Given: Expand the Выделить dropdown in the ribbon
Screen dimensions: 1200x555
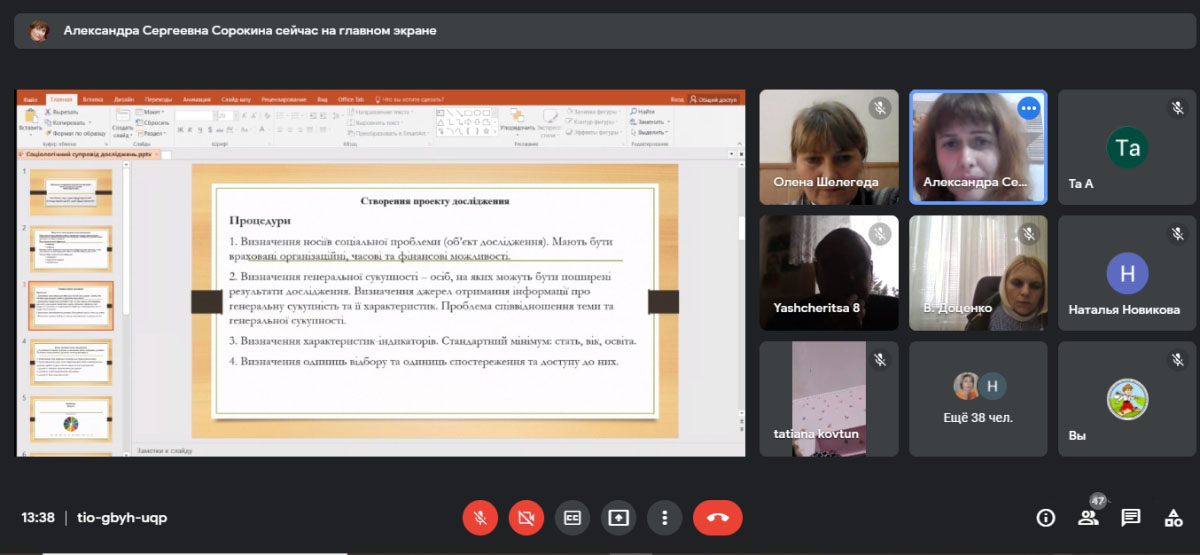Looking at the screenshot, I should coord(652,132).
